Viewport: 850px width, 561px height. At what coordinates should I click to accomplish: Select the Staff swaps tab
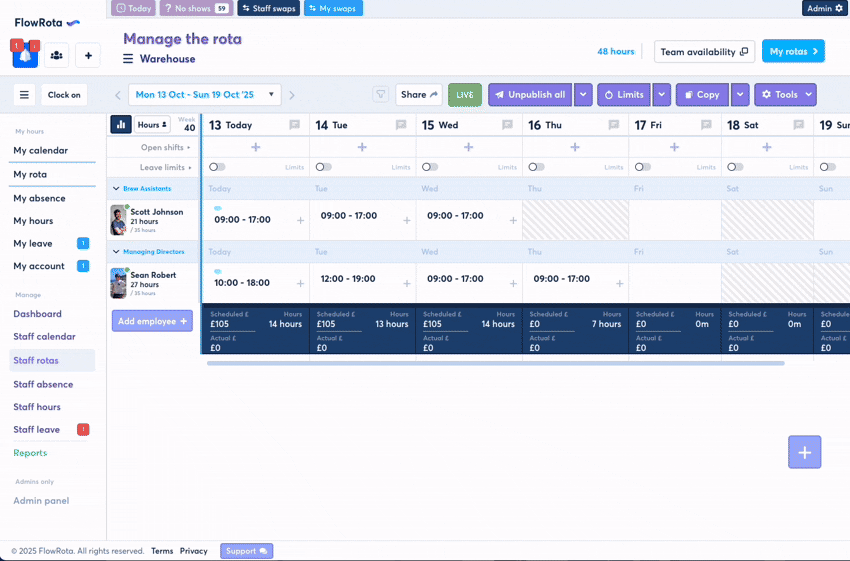coord(268,8)
